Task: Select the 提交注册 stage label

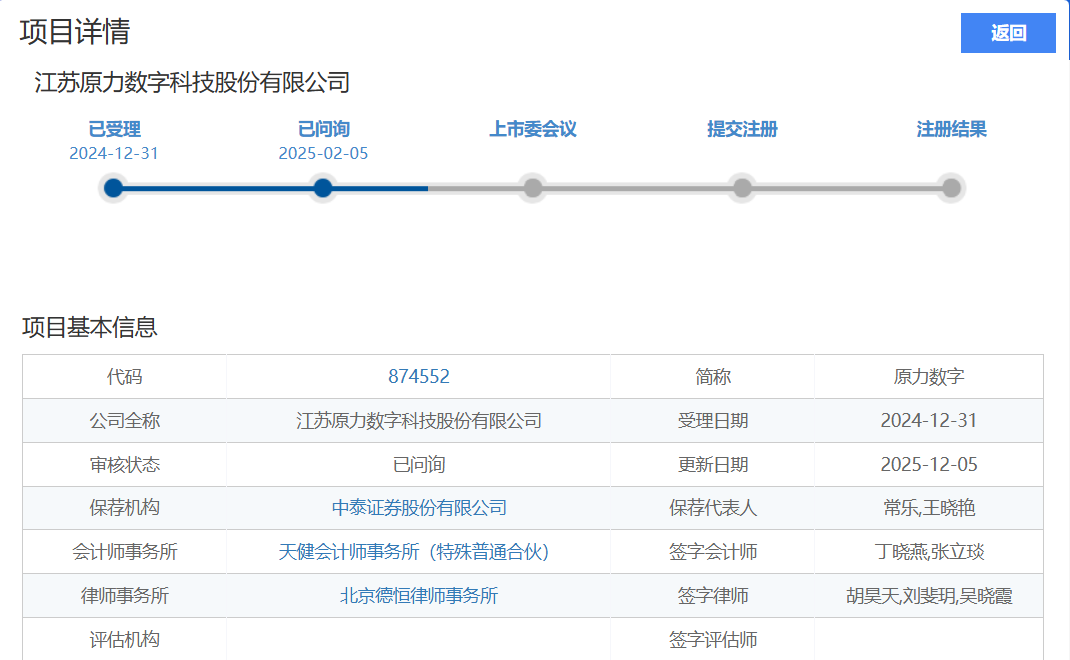Action: pos(740,129)
